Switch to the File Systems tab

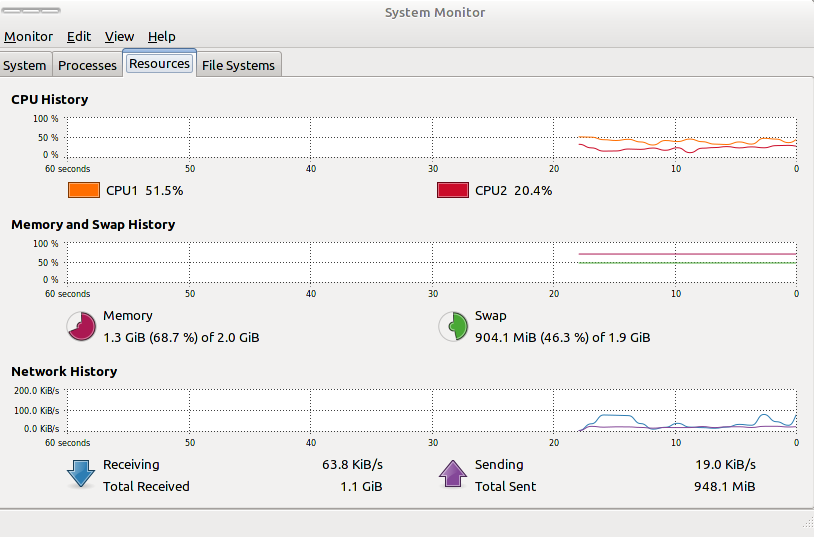238,65
